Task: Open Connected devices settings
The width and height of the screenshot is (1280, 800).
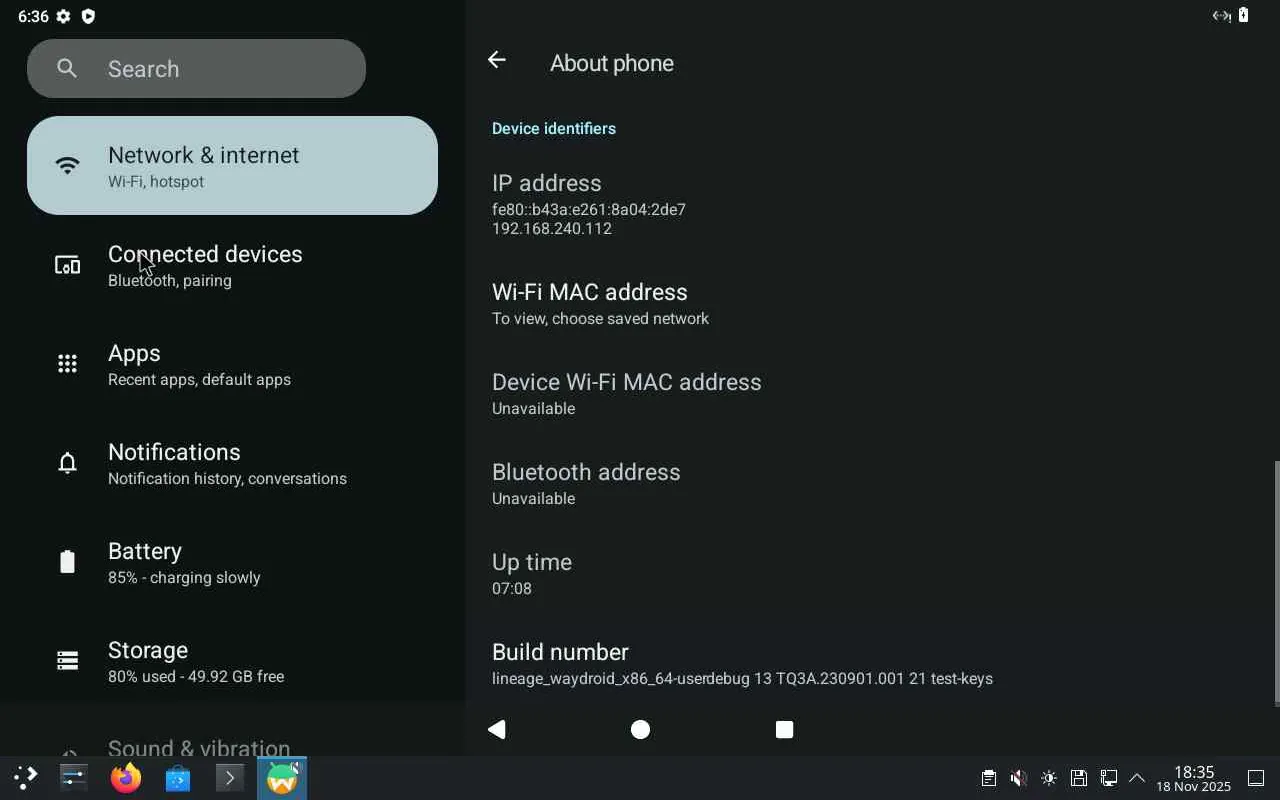Action: click(232, 265)
